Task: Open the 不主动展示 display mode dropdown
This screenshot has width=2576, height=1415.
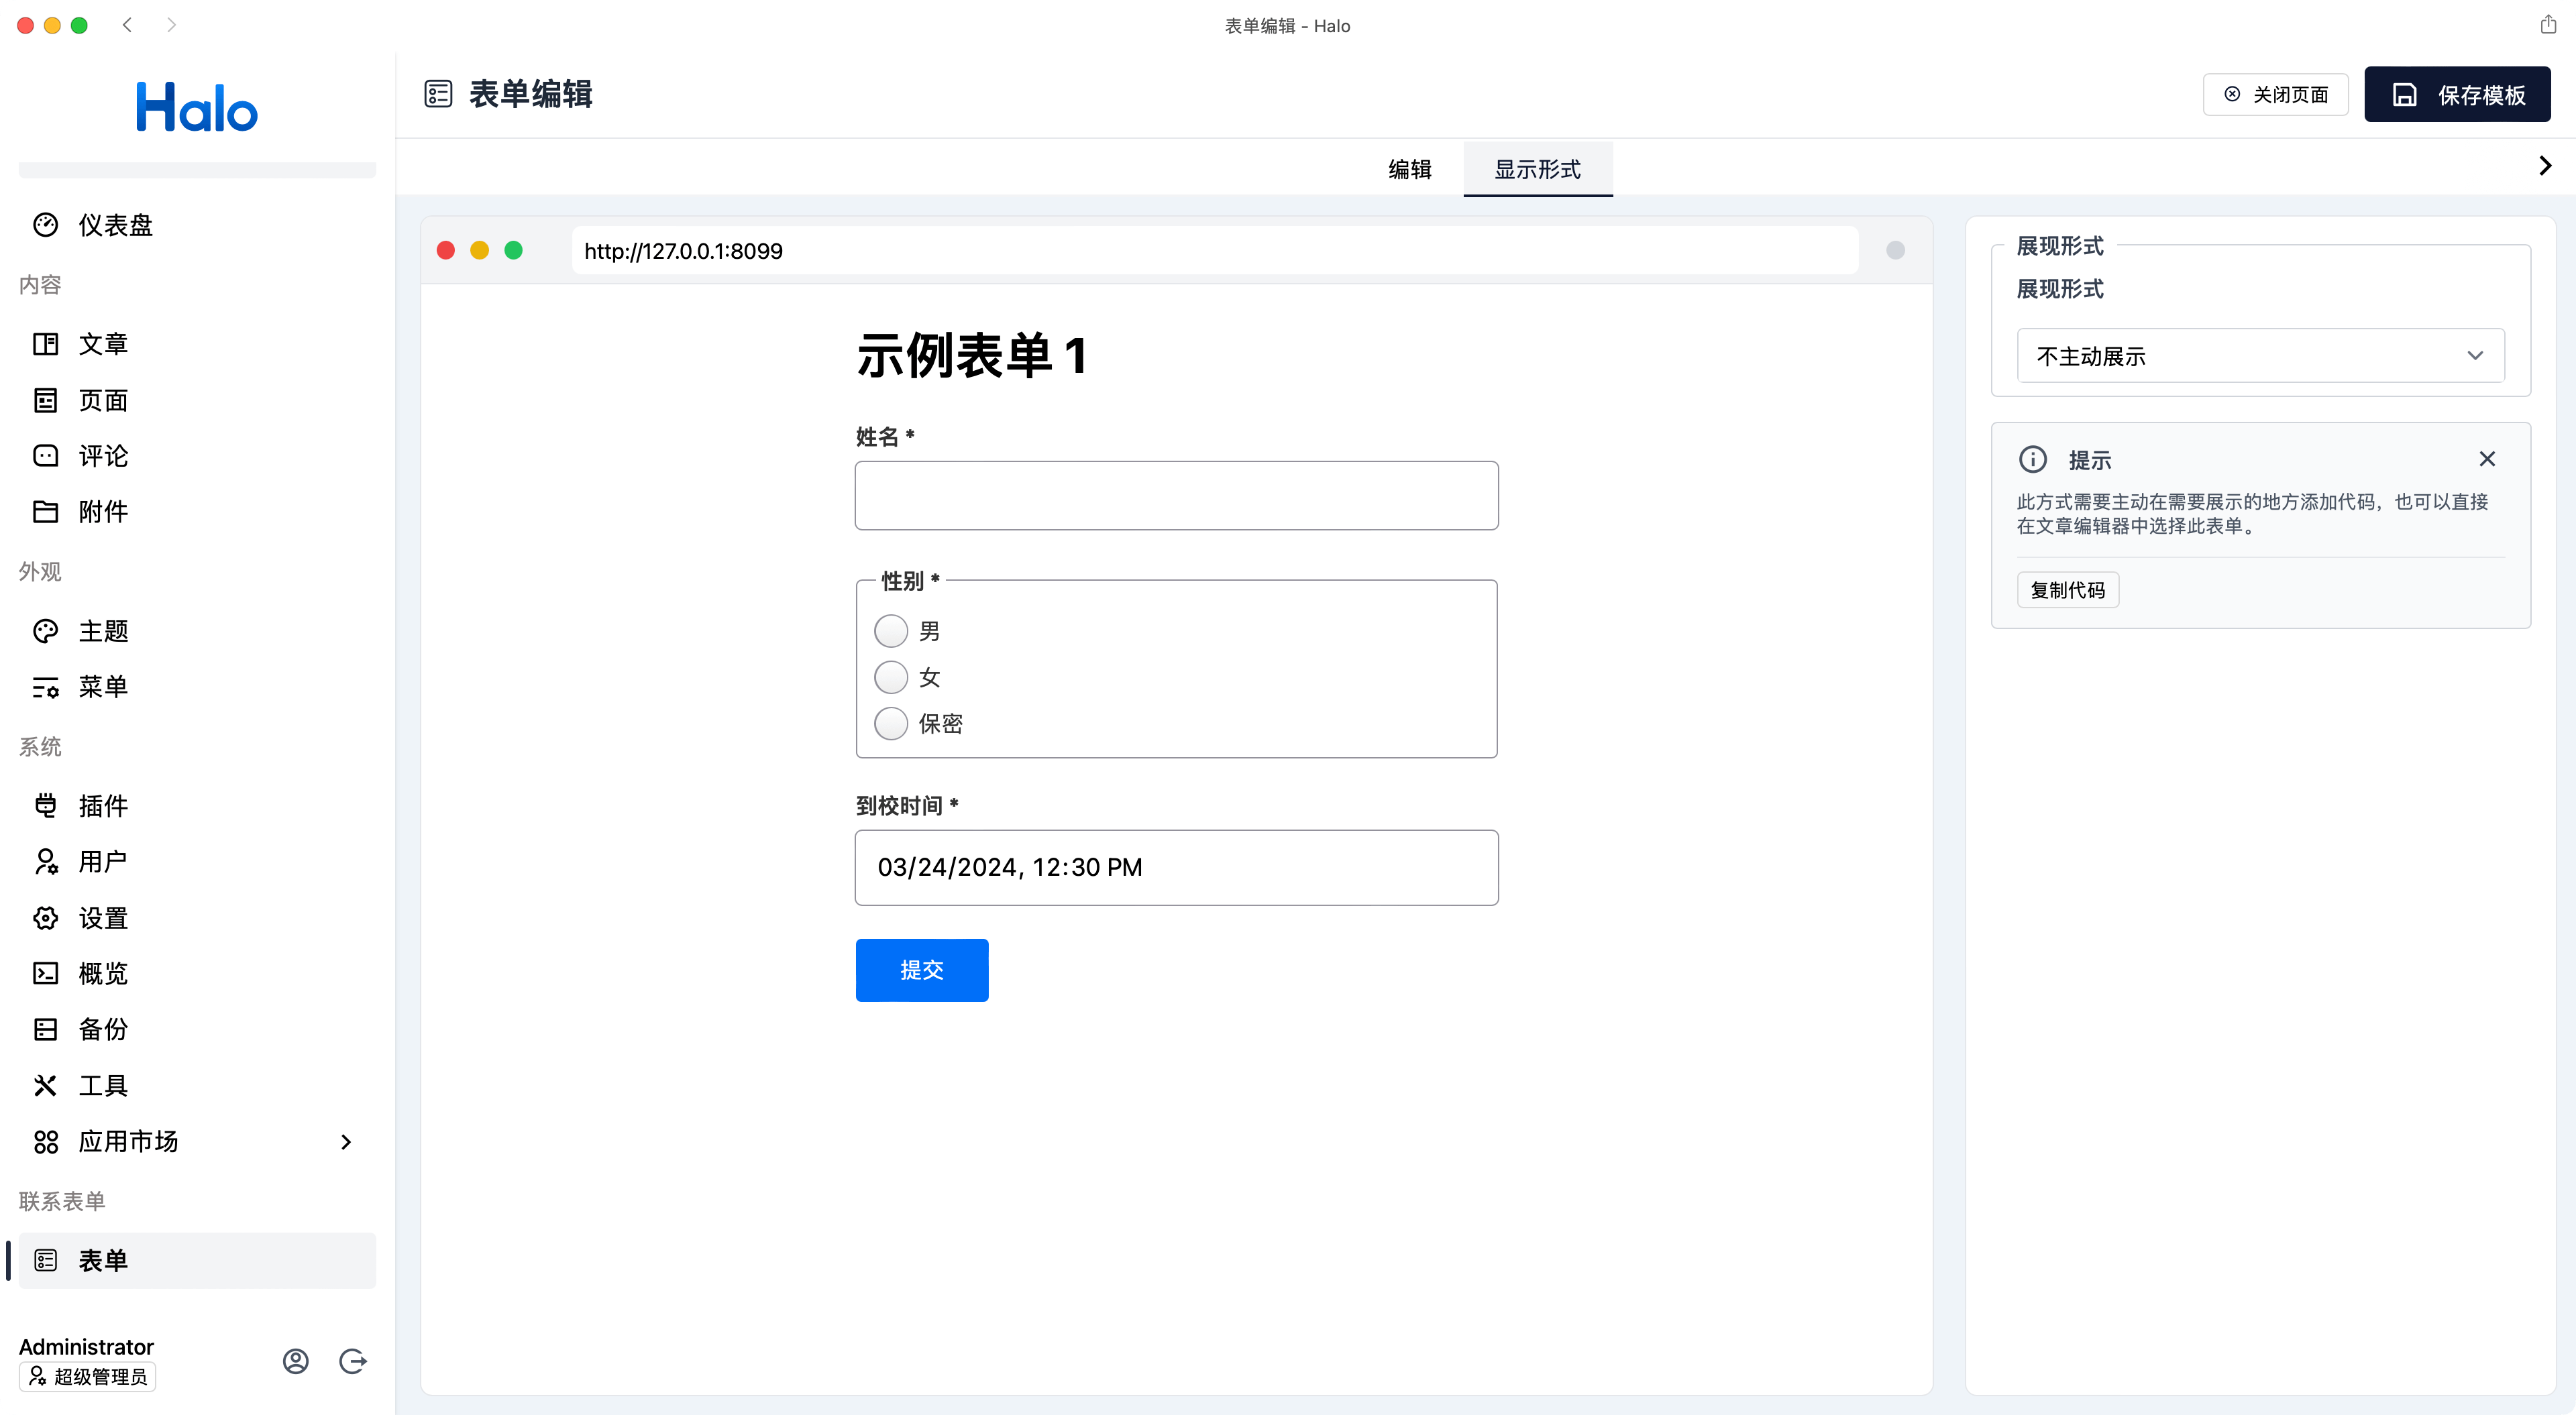Action: (2260, 356)
